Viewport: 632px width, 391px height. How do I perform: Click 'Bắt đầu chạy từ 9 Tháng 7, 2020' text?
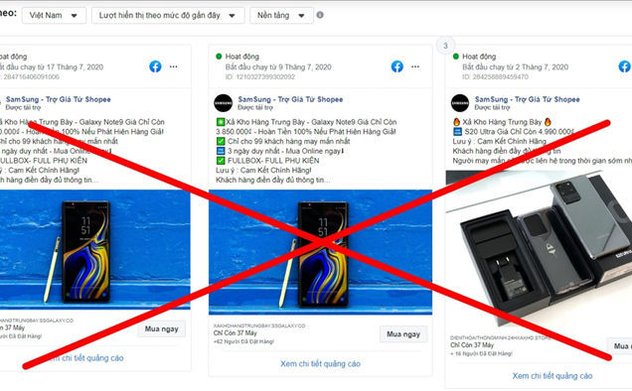(x=279, y=67)
